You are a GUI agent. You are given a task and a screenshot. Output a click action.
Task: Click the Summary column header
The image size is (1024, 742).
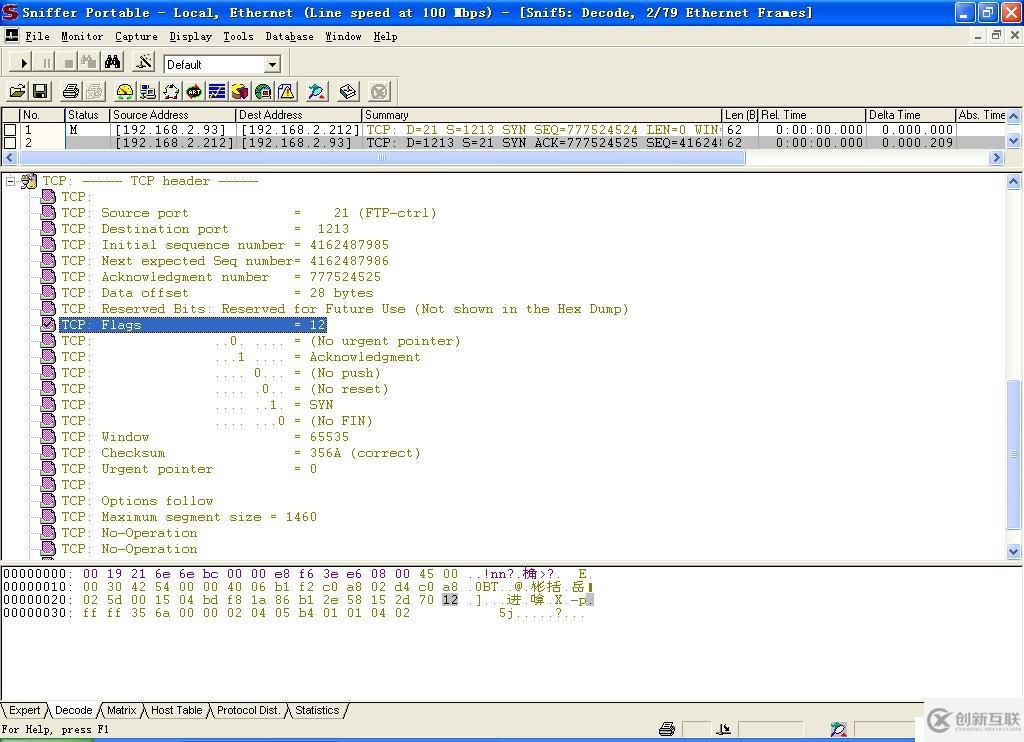point(542,115)
